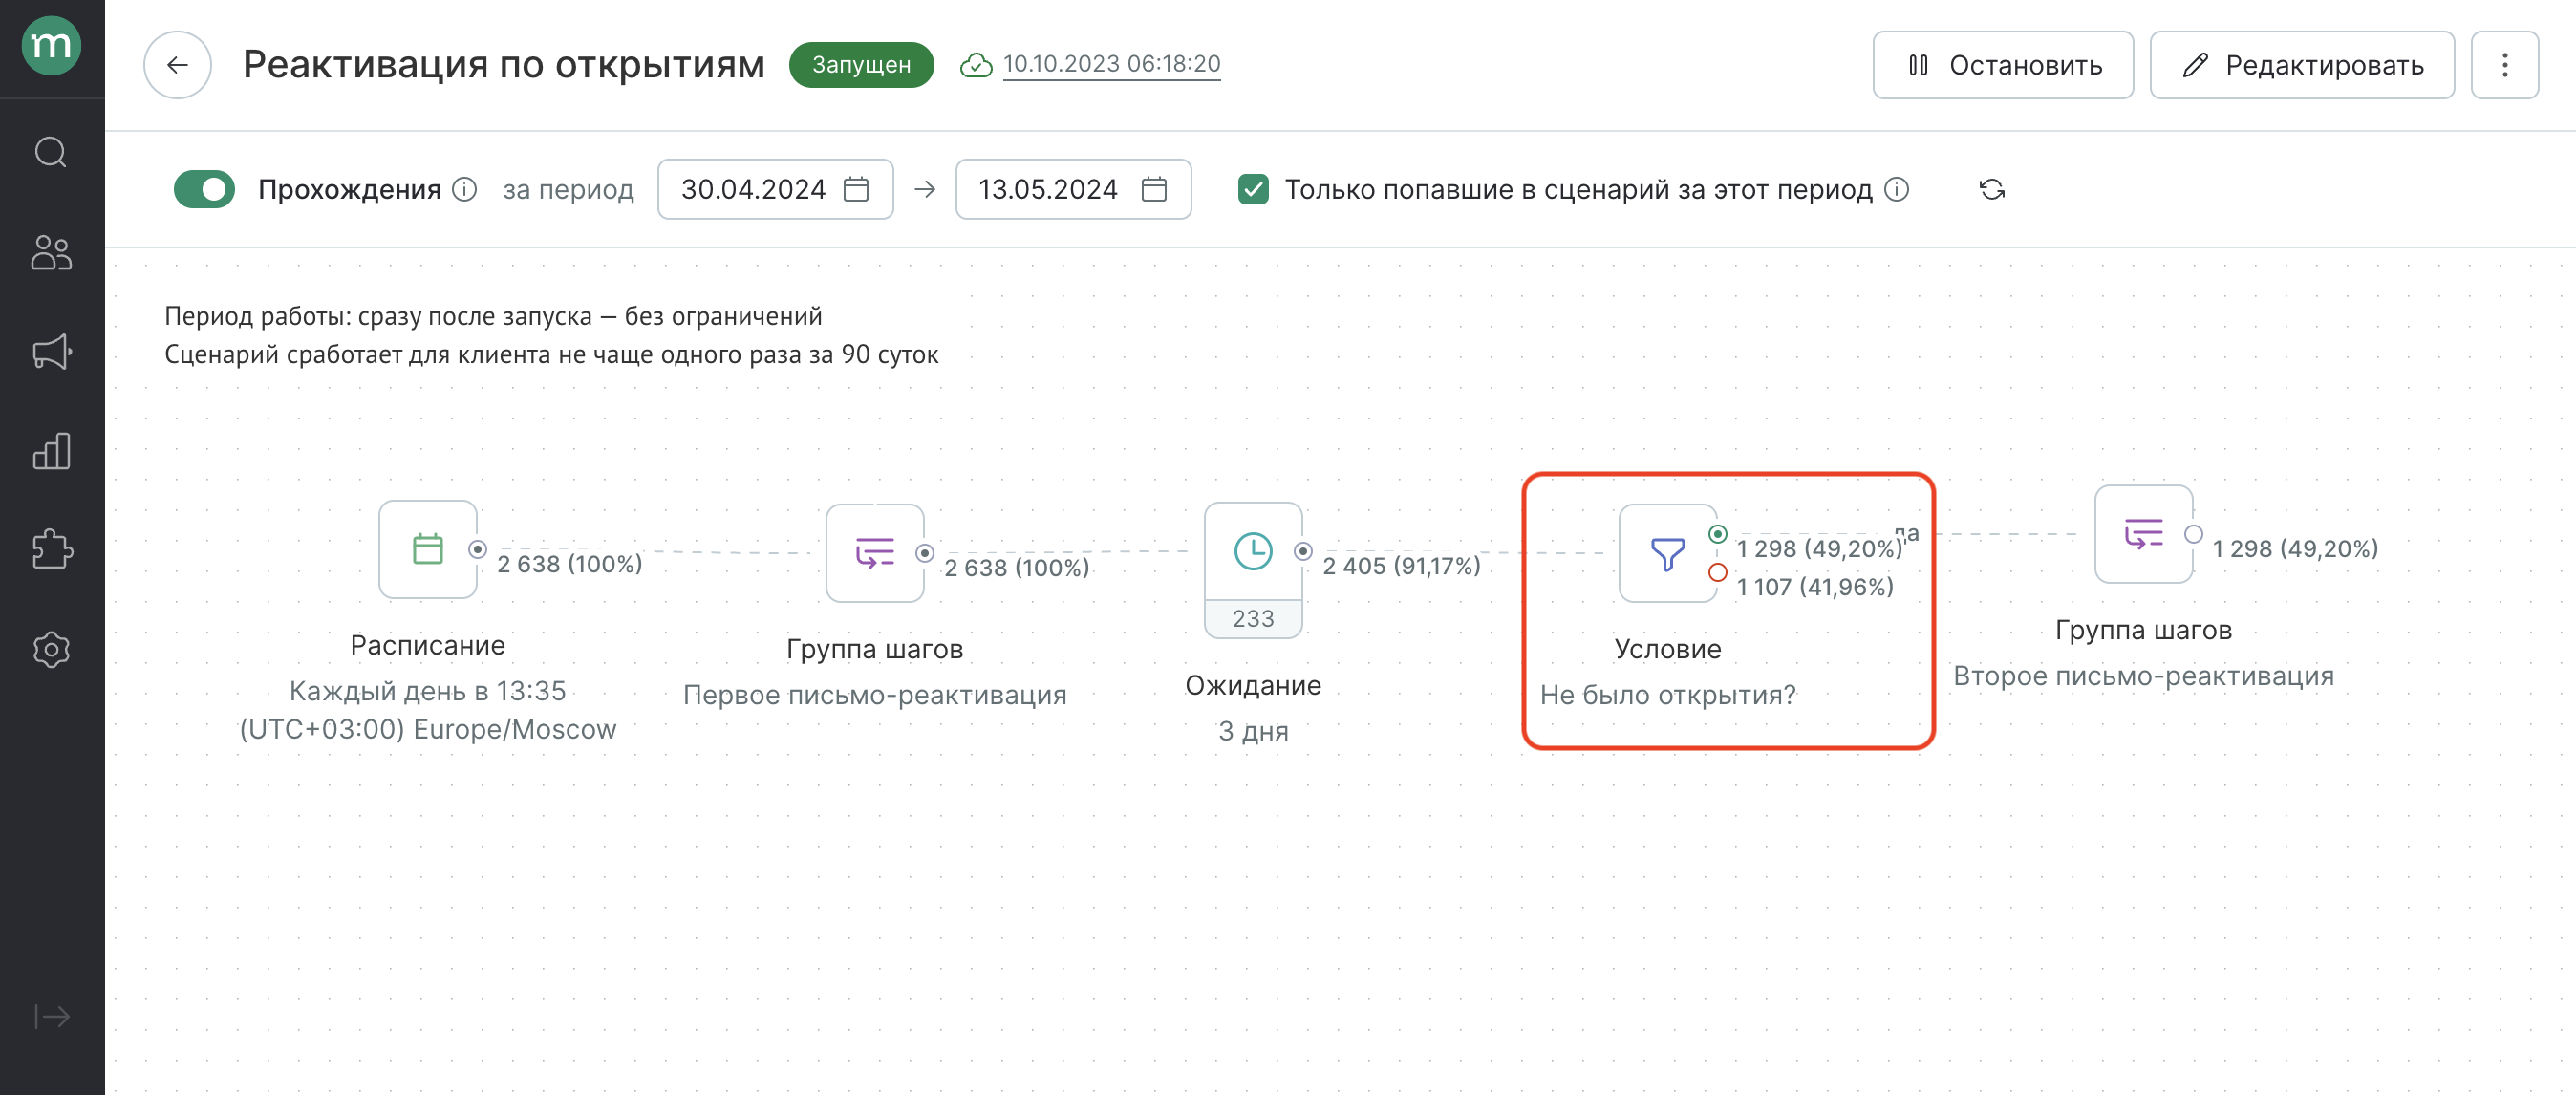Click the start date field 30.04.2024
The image size is (2576, 1095).
point(775,189)
